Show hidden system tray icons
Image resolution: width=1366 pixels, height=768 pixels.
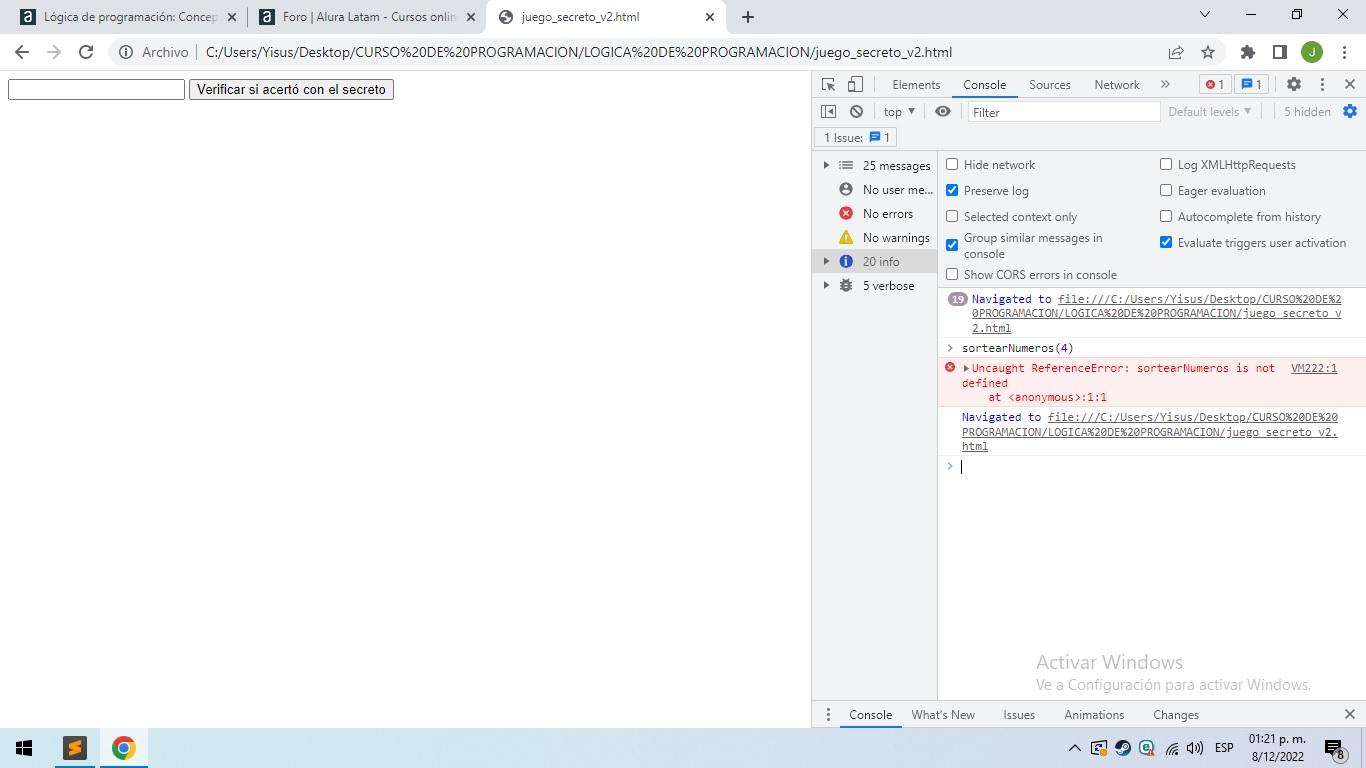[1074, 748]
